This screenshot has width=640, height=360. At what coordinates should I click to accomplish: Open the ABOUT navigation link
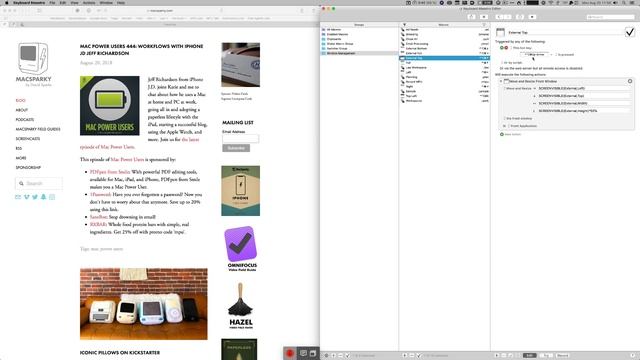coord(22,110)
